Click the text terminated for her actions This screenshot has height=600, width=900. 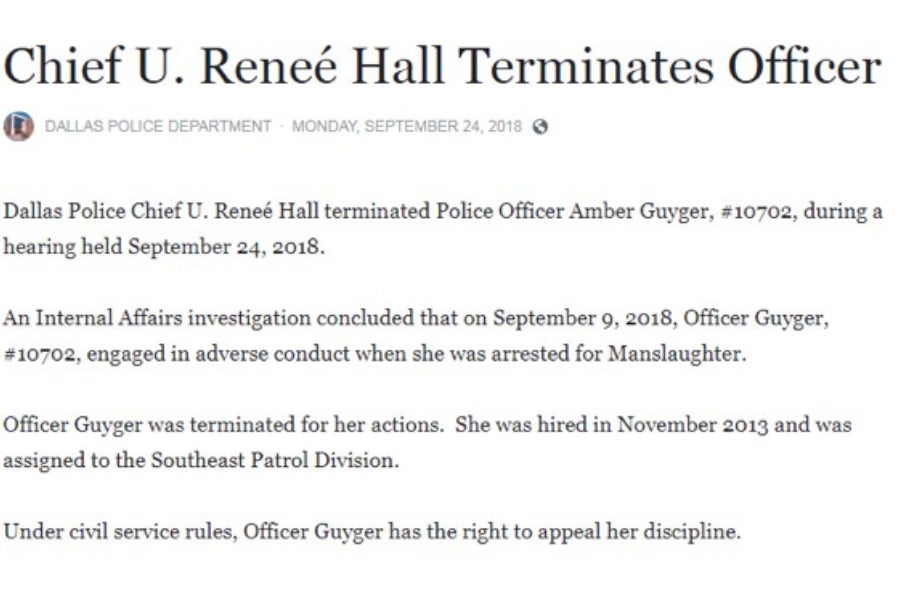[317, 425]
